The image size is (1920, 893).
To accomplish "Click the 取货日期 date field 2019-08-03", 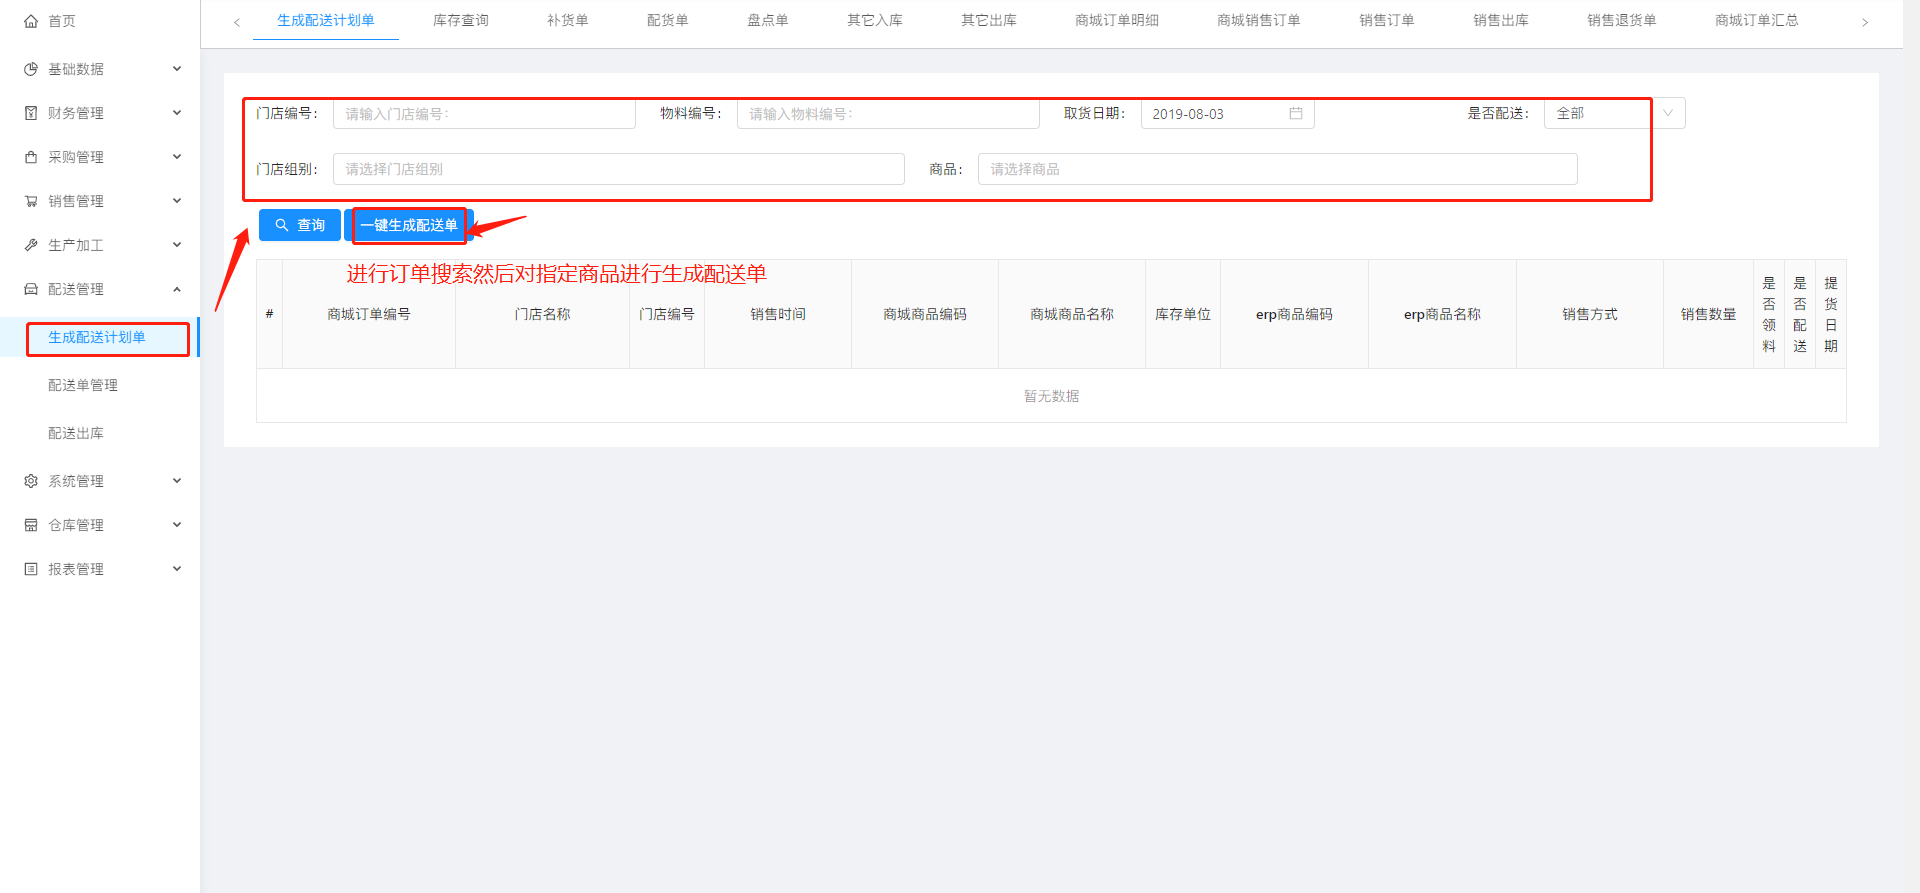I will [1227, 114].
